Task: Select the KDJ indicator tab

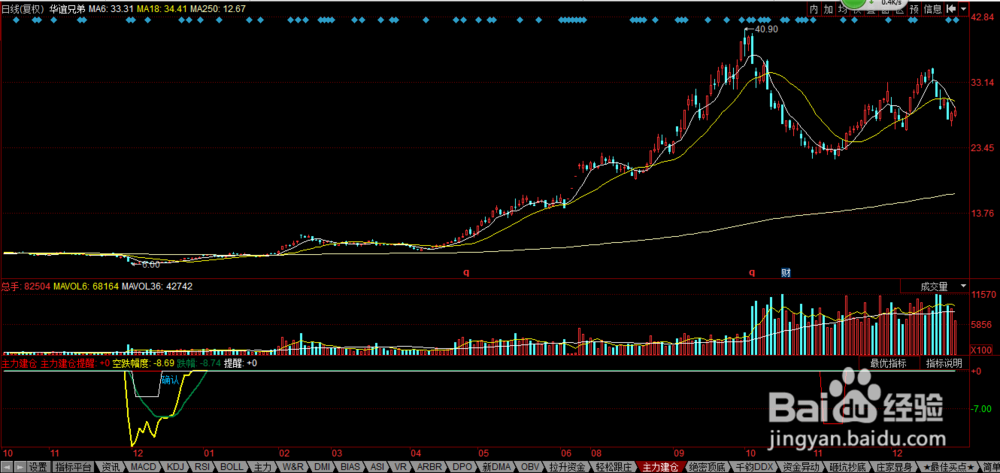Action: pyautogui.click(x=175, y=467)
